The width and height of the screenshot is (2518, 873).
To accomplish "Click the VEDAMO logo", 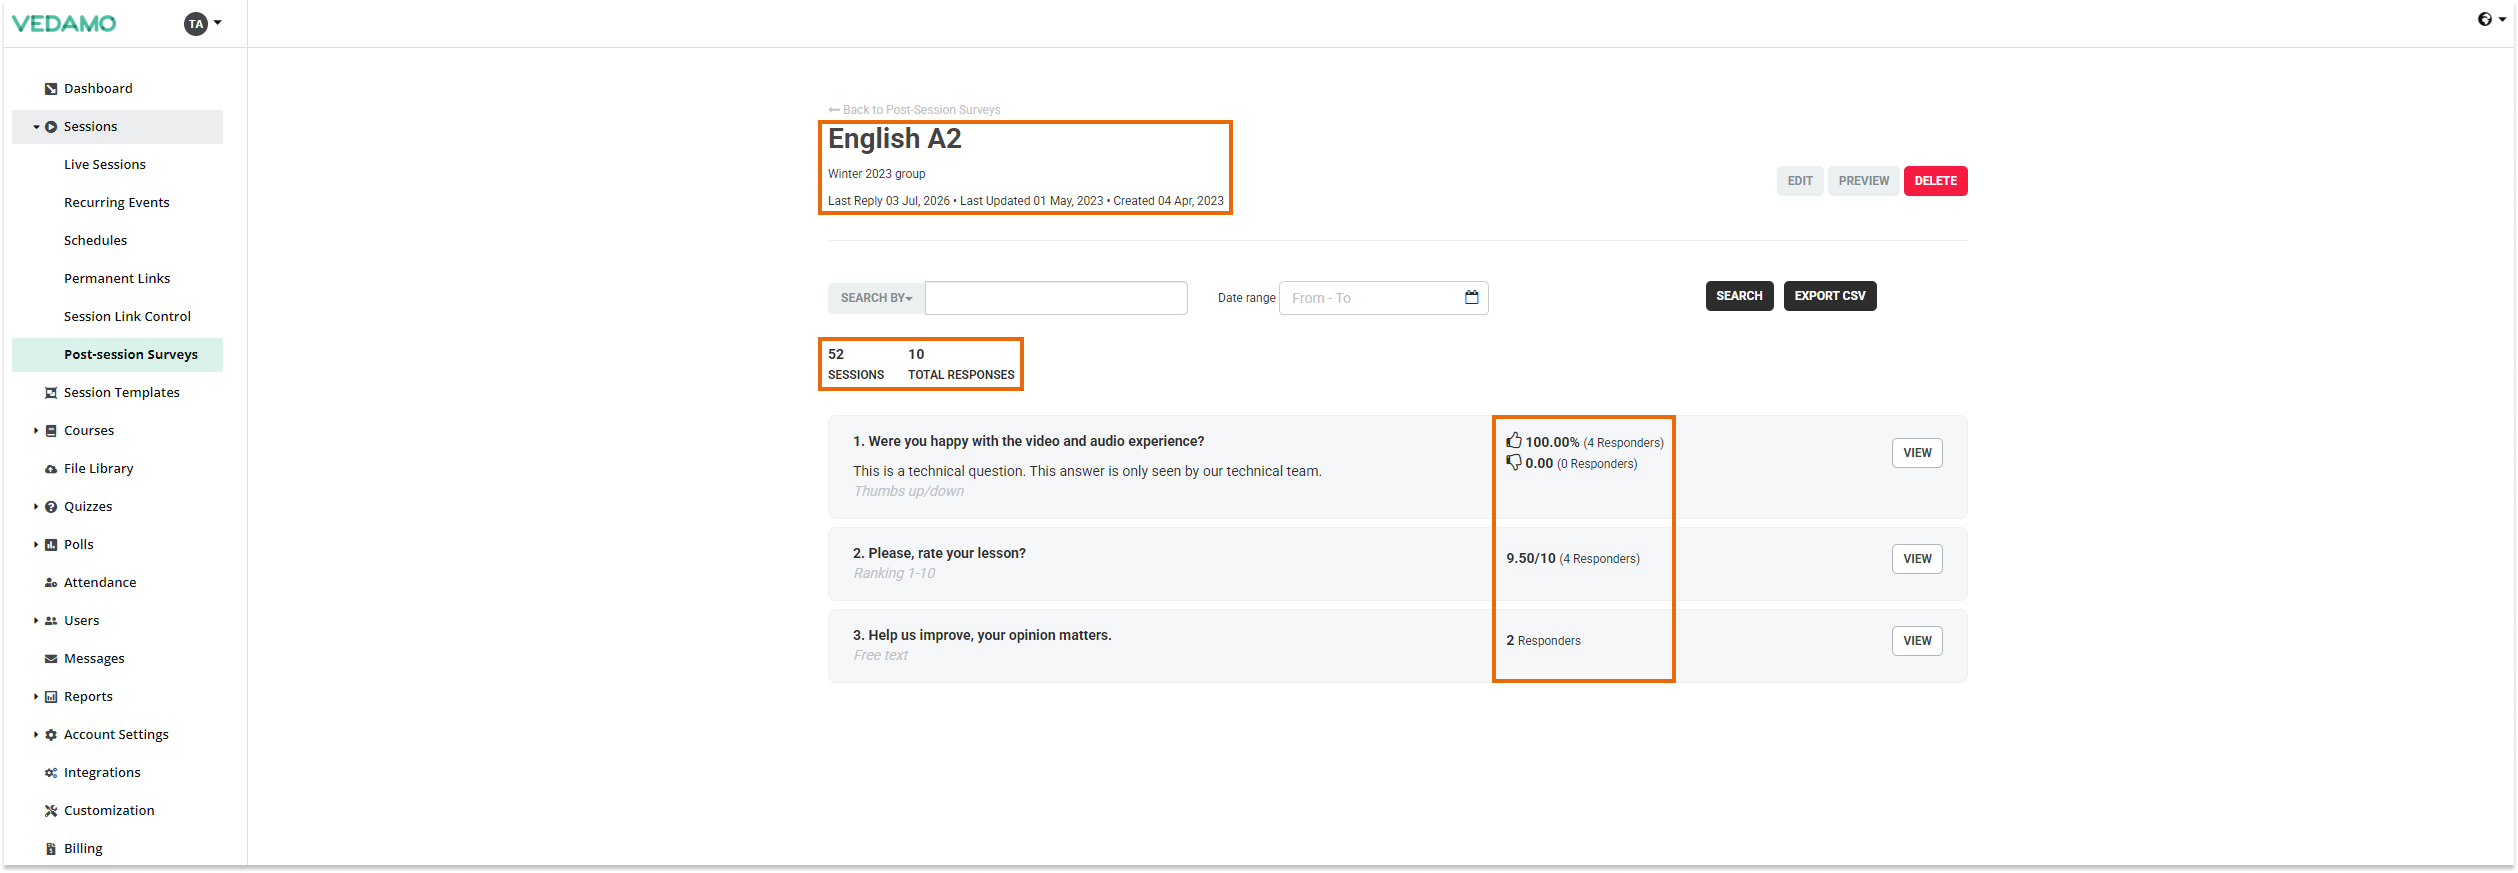I will click(64, 24).
